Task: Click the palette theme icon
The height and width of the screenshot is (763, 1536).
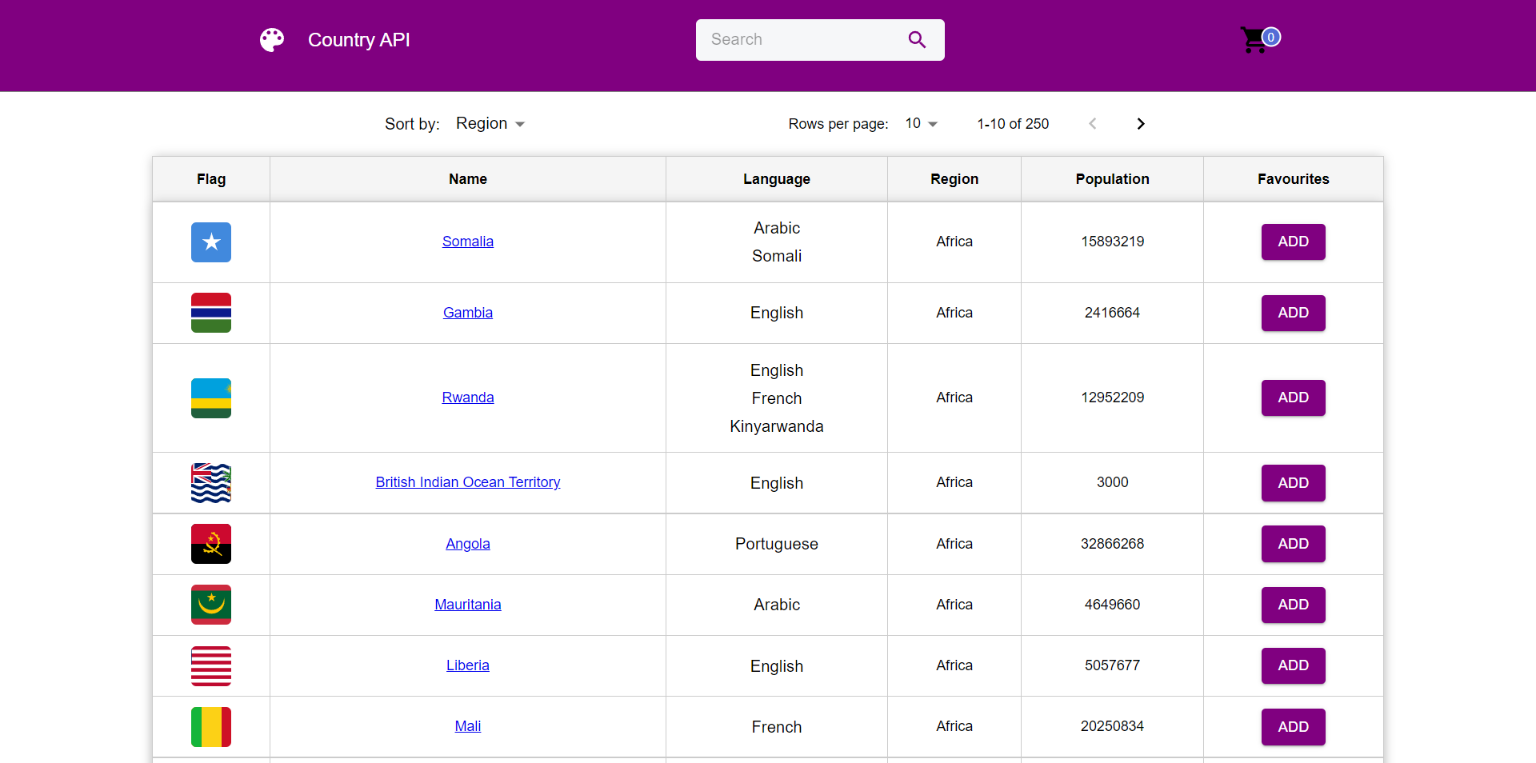Action: pos(272,40)
